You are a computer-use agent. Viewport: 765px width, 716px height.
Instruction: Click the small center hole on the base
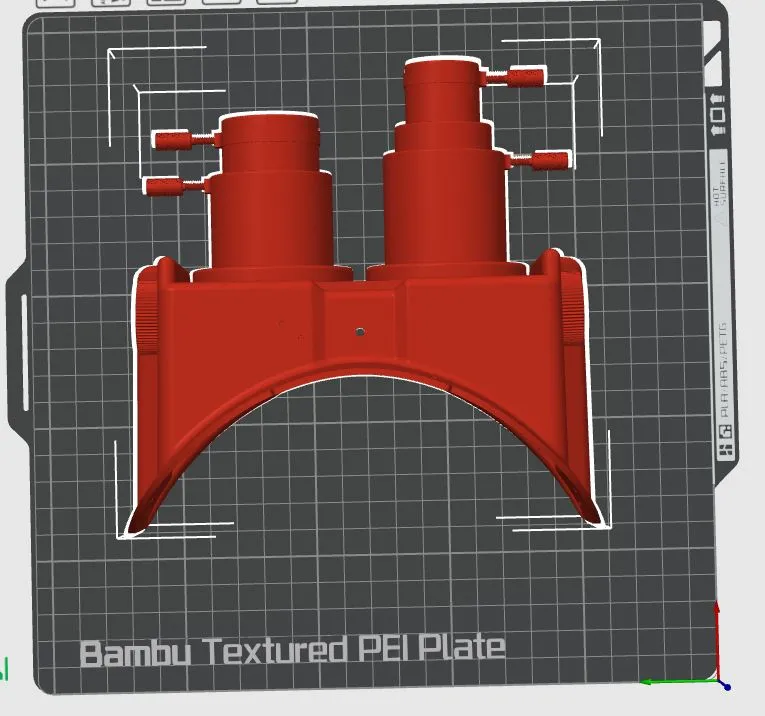(360, 332)
